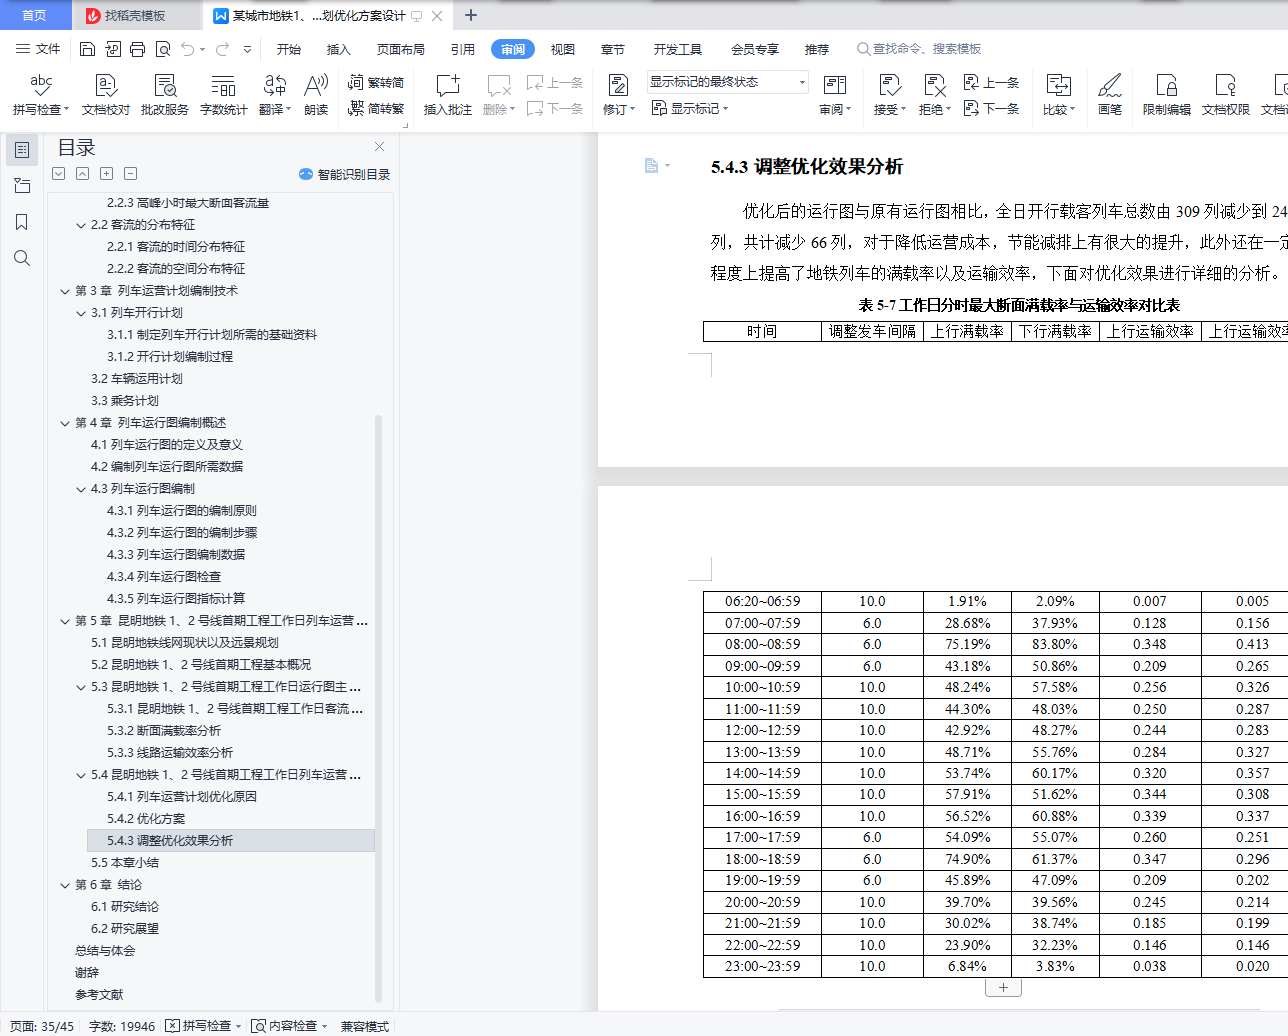Open restrict editing (限制编辑)
The width and height of the screenshot is (1288, 1036).
coord(1167,95)
